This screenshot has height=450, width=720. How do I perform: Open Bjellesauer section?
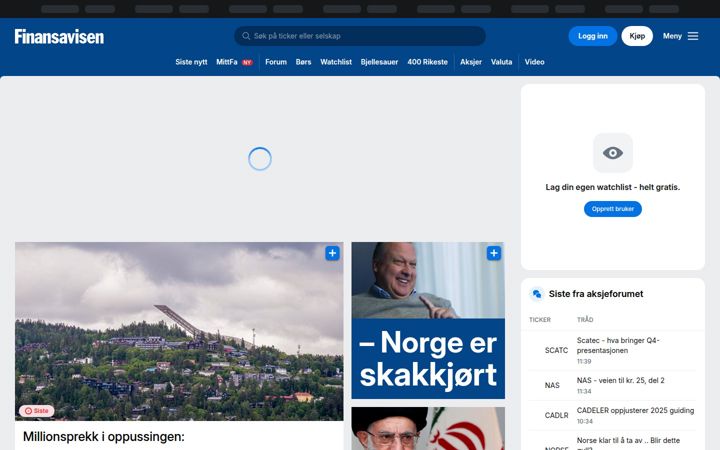tap(379, 62)
